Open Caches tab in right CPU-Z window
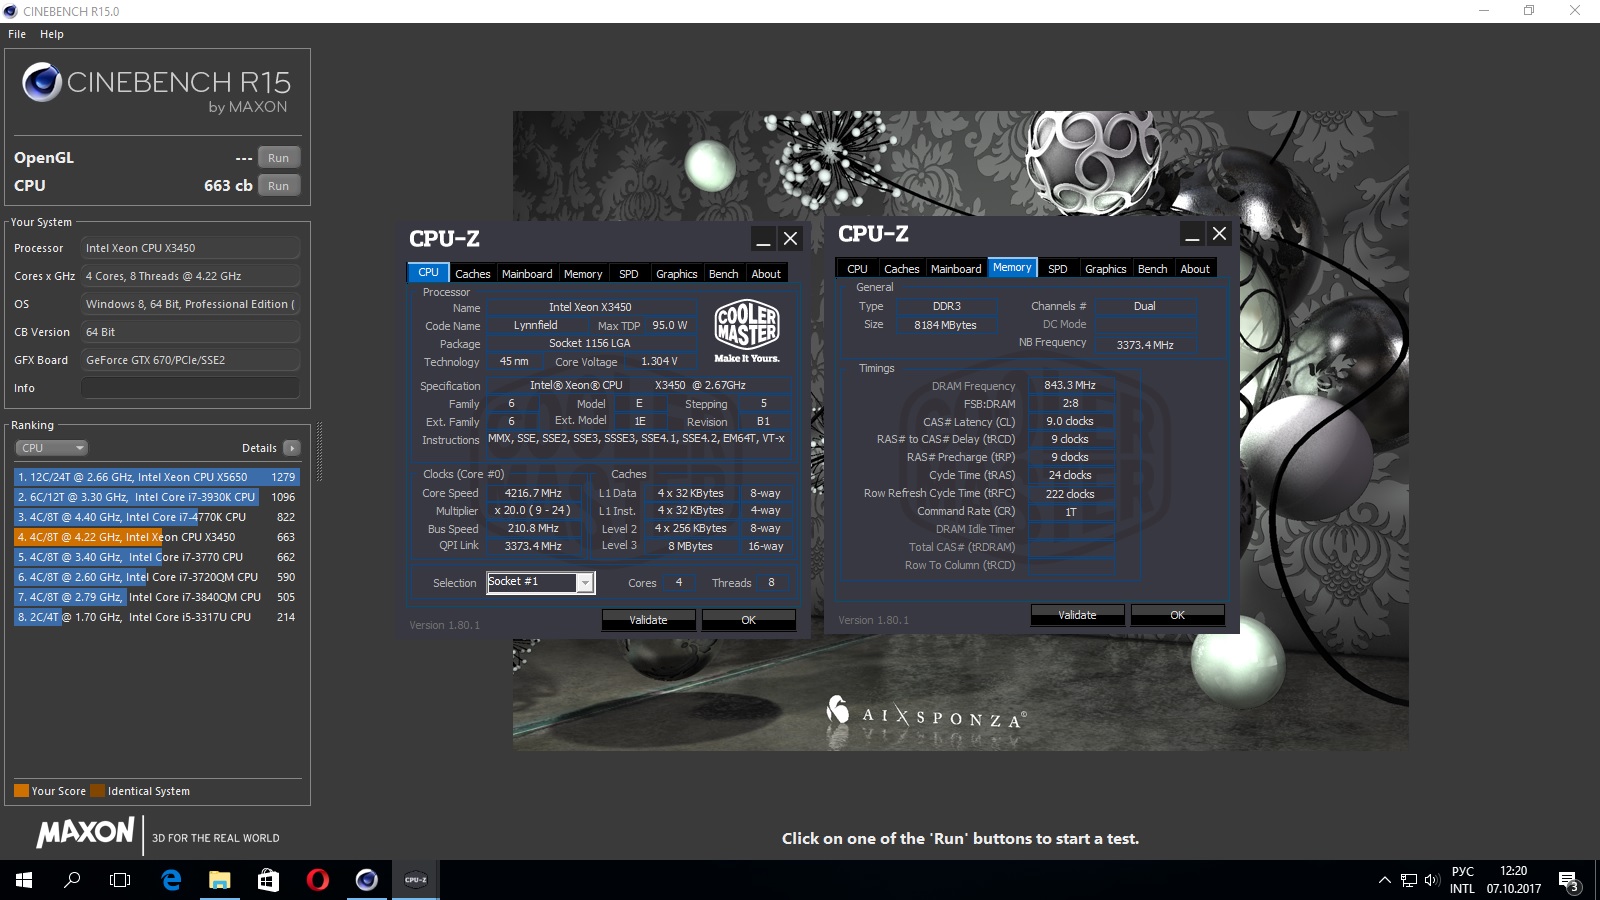Viewport: 1600px width, 900px height. point(902,269)
